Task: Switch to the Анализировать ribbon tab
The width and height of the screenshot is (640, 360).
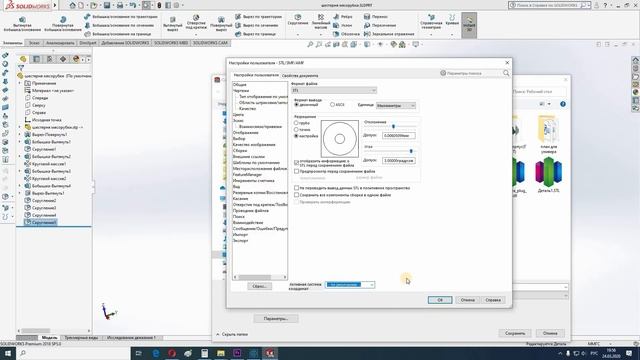Action: click(60, 43)
